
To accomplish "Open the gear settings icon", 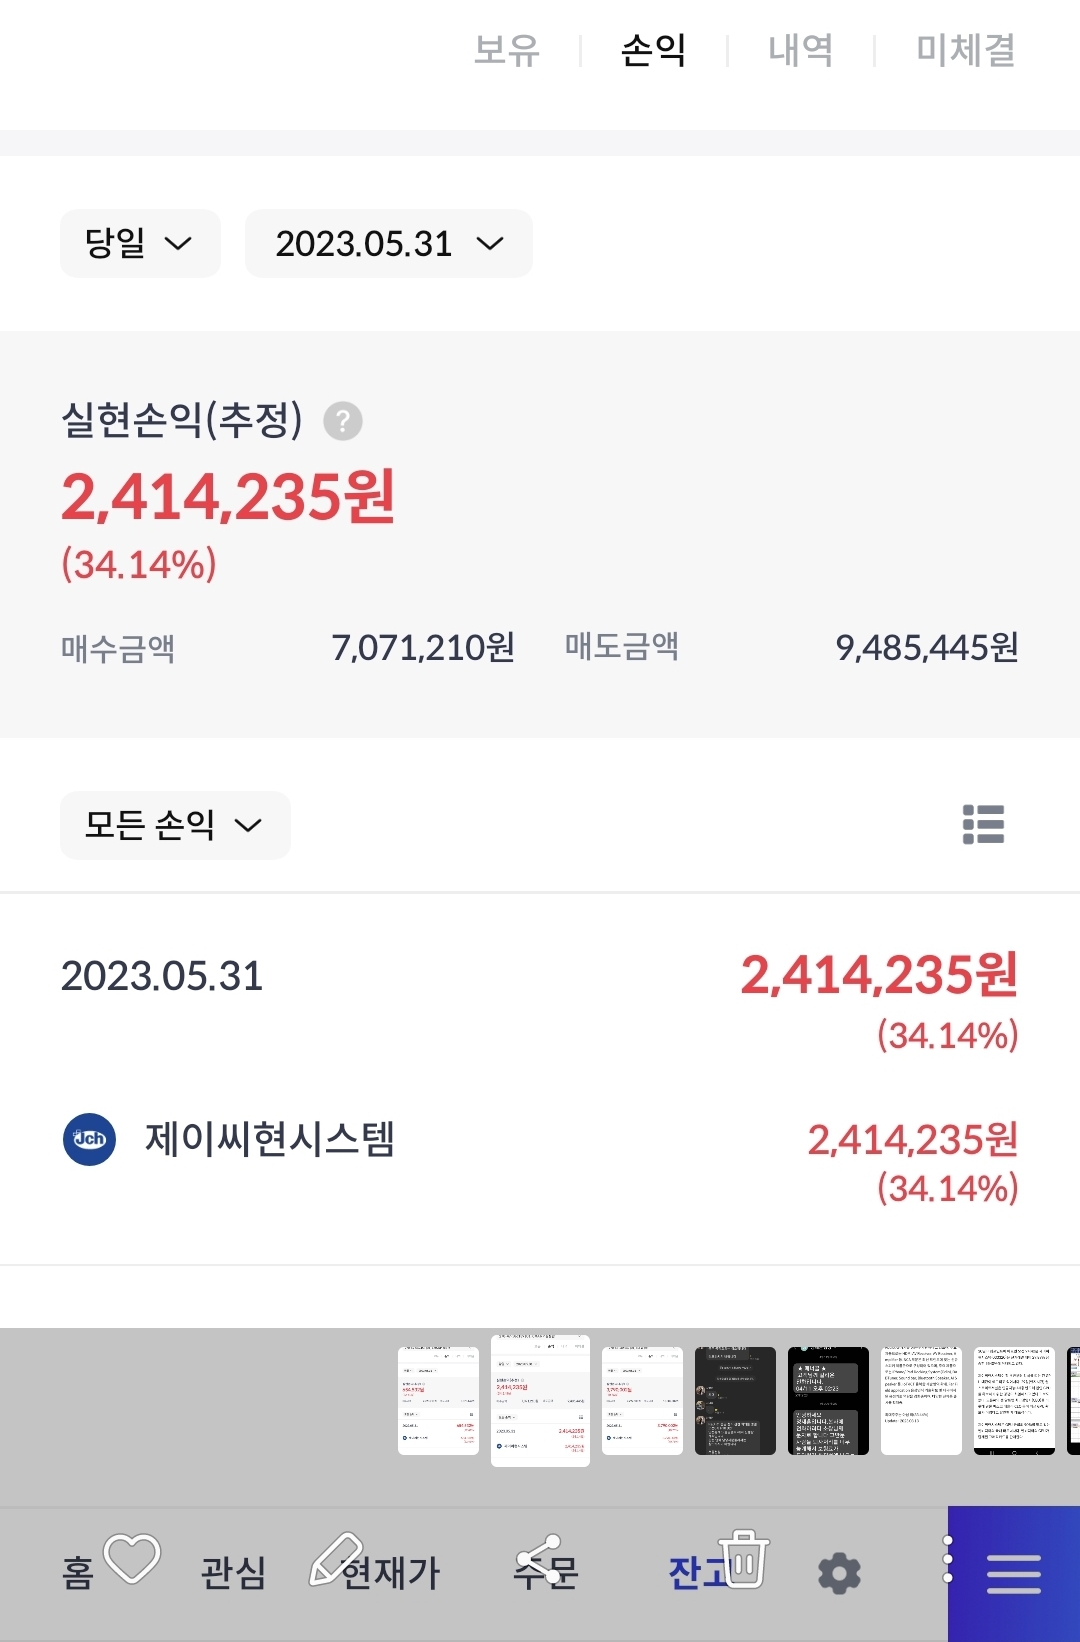I will click(839, 1573).
